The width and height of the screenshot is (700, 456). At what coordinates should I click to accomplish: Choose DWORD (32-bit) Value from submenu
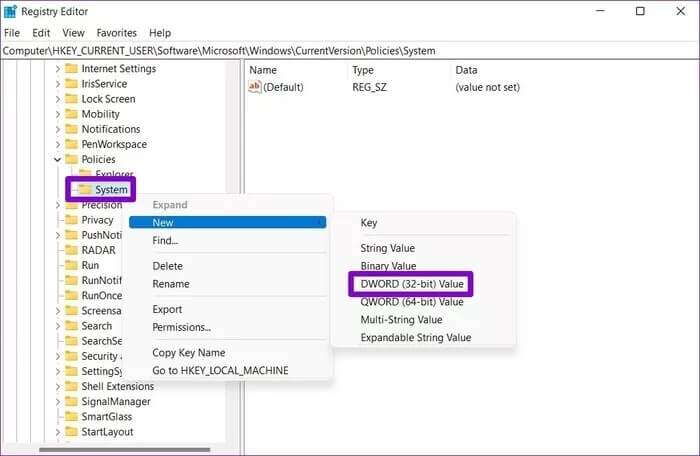click(x=412, y=284)
